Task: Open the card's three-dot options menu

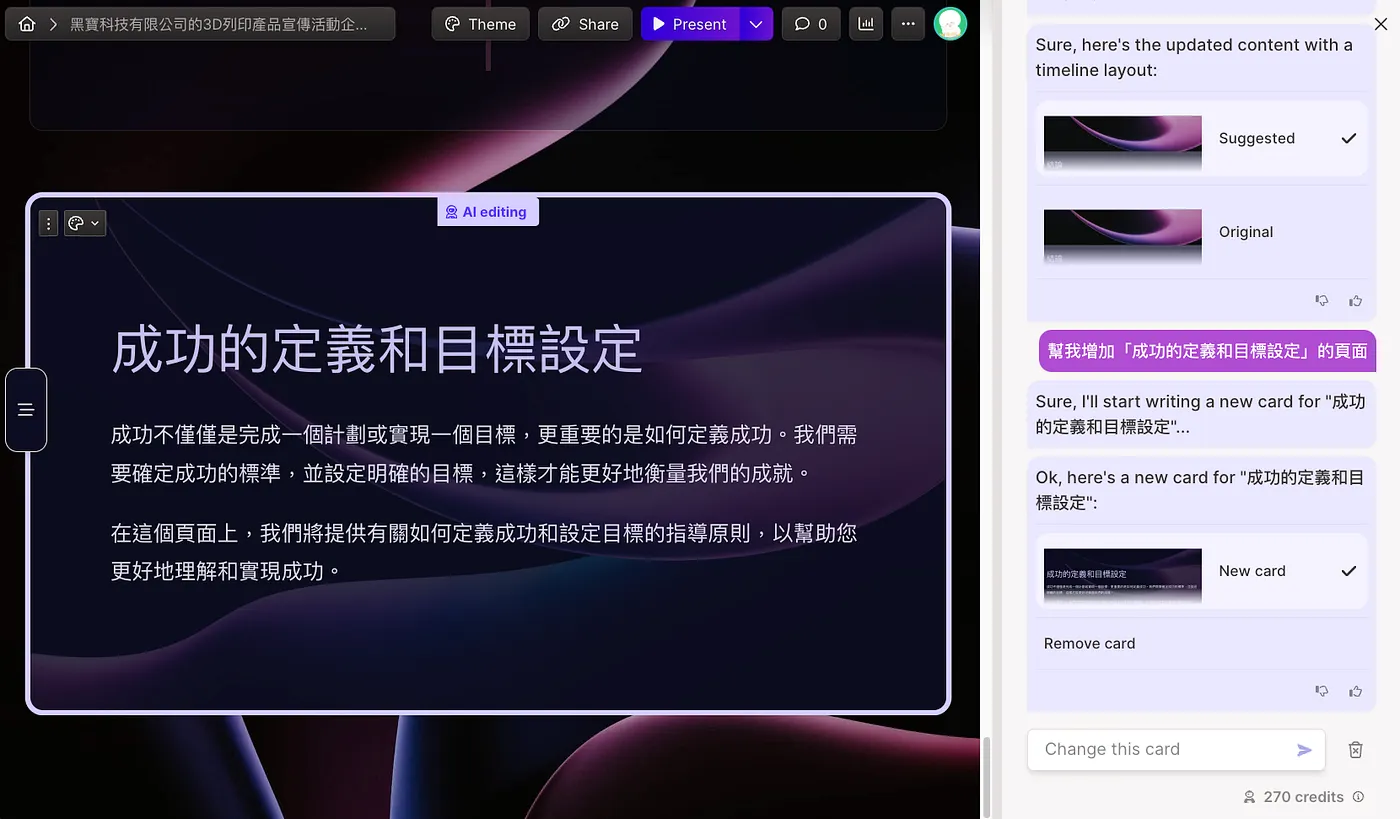Action: pos(48,223)
